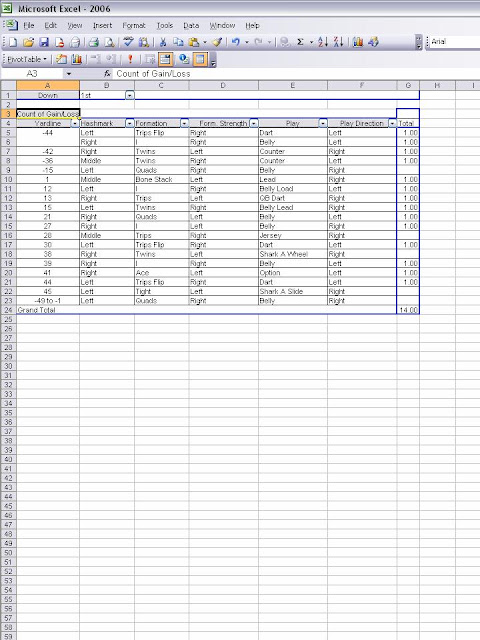Image resolution: width=480 pixels, height=640 pixels.
Task: Click the formula bar showing Count of Gain/Loss
Action: click(296, 74)
